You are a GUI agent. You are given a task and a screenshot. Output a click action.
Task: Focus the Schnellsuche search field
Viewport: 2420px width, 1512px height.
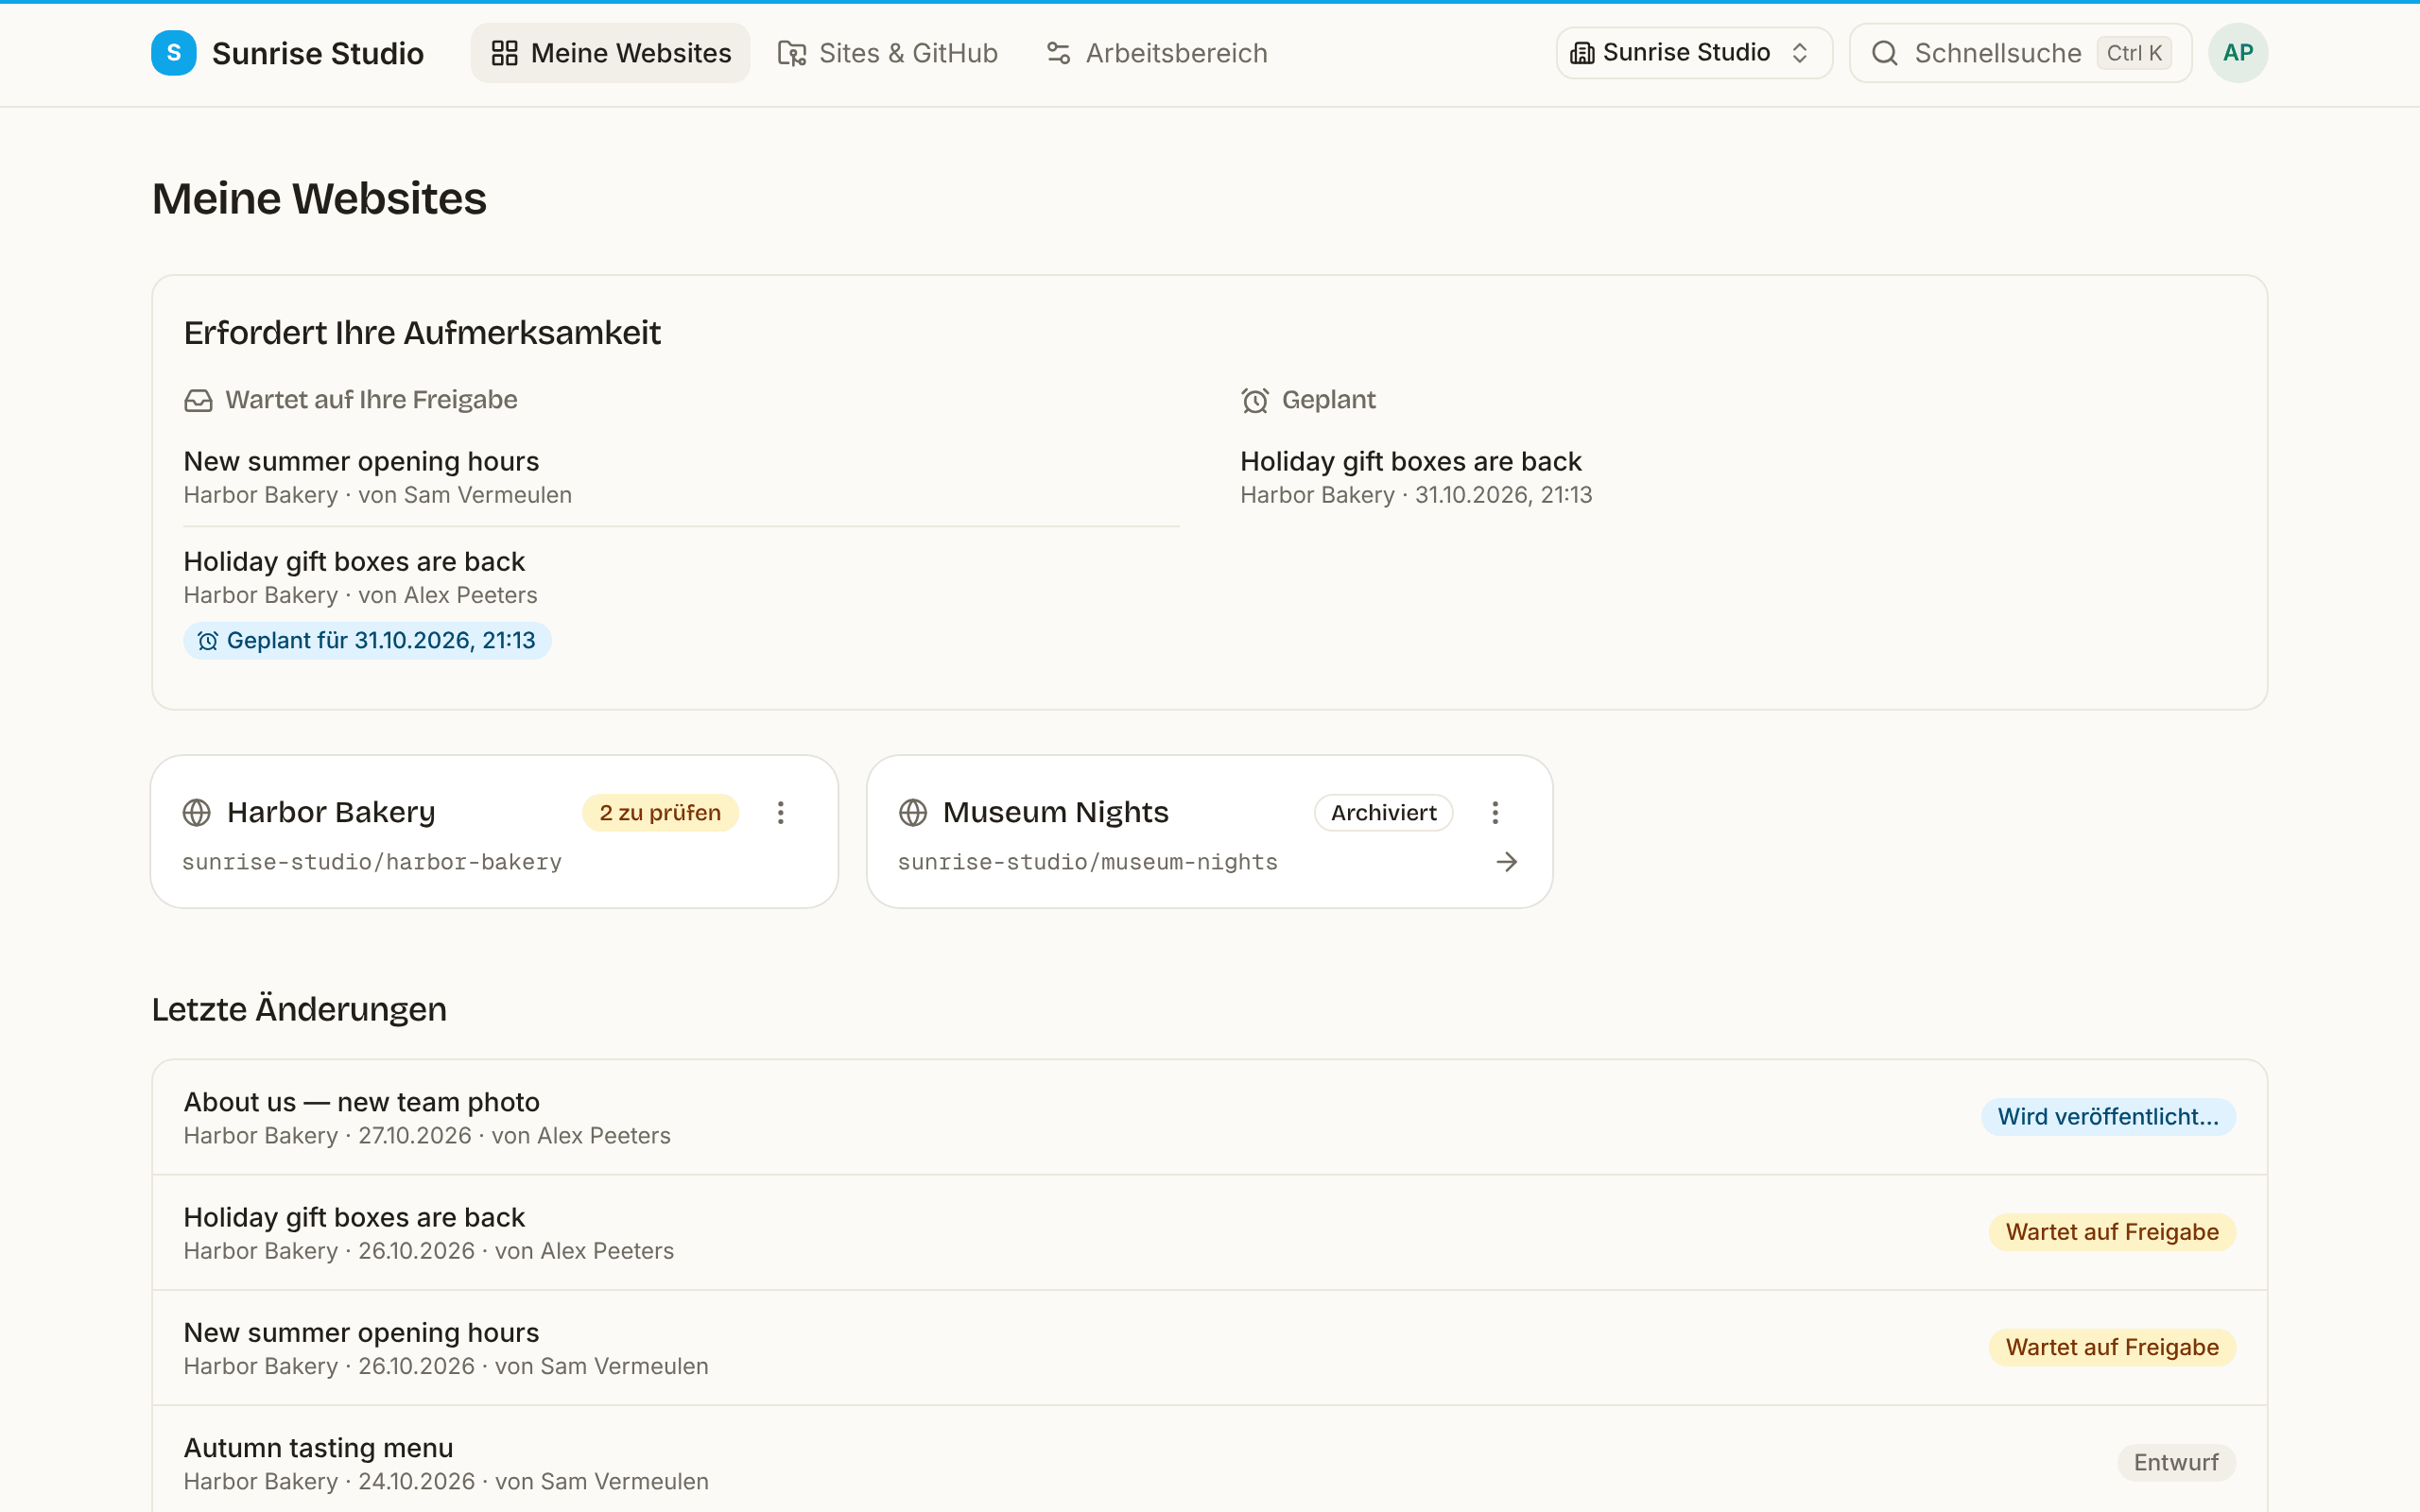[2020, 53]
